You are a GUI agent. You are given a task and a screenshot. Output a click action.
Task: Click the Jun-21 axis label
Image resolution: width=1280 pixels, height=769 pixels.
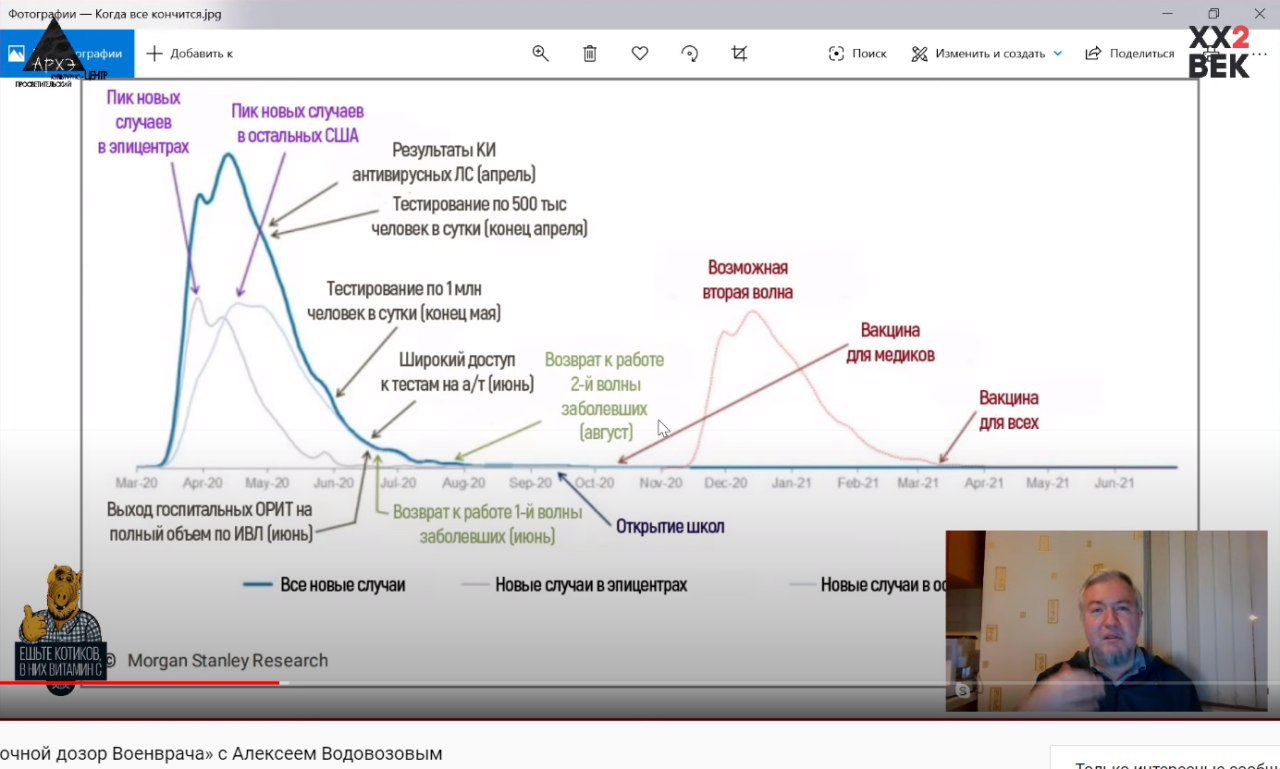pyautogui.click(x=1114, y=482)
